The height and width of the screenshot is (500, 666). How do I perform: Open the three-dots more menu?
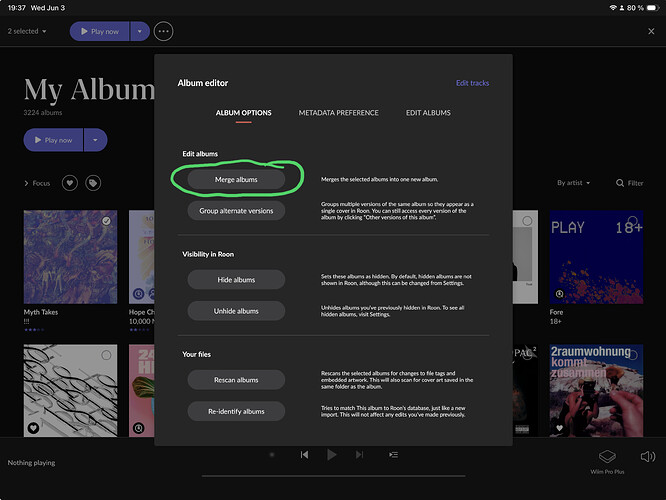(164, 31)
